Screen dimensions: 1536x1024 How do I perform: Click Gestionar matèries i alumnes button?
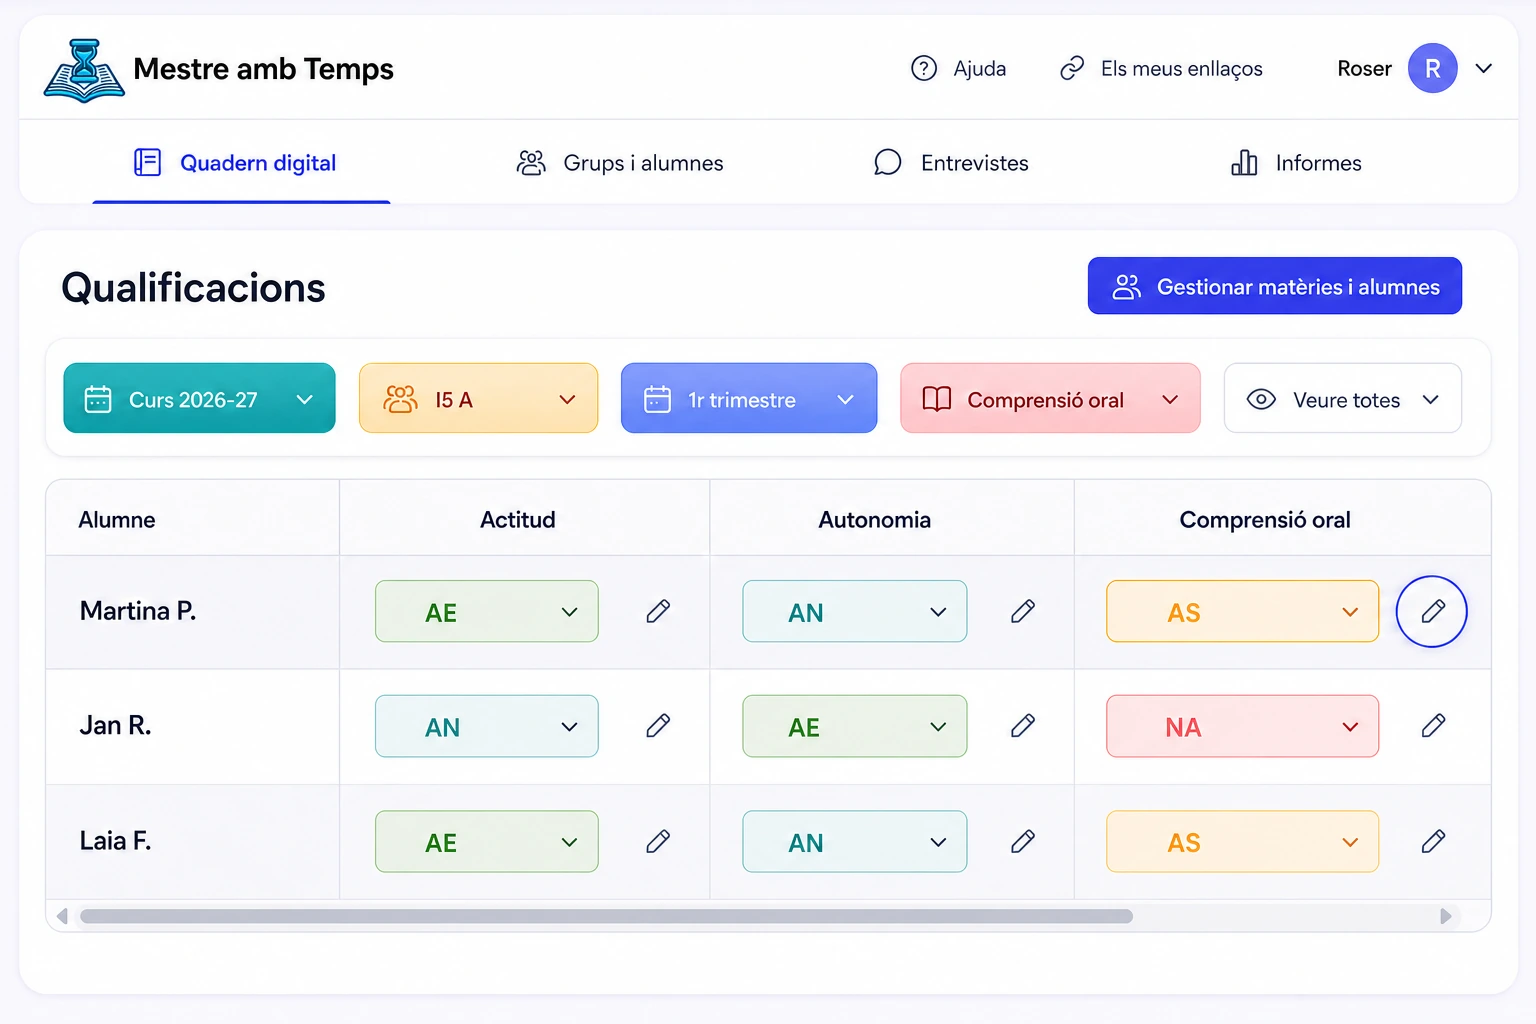tap(1275, 286)
